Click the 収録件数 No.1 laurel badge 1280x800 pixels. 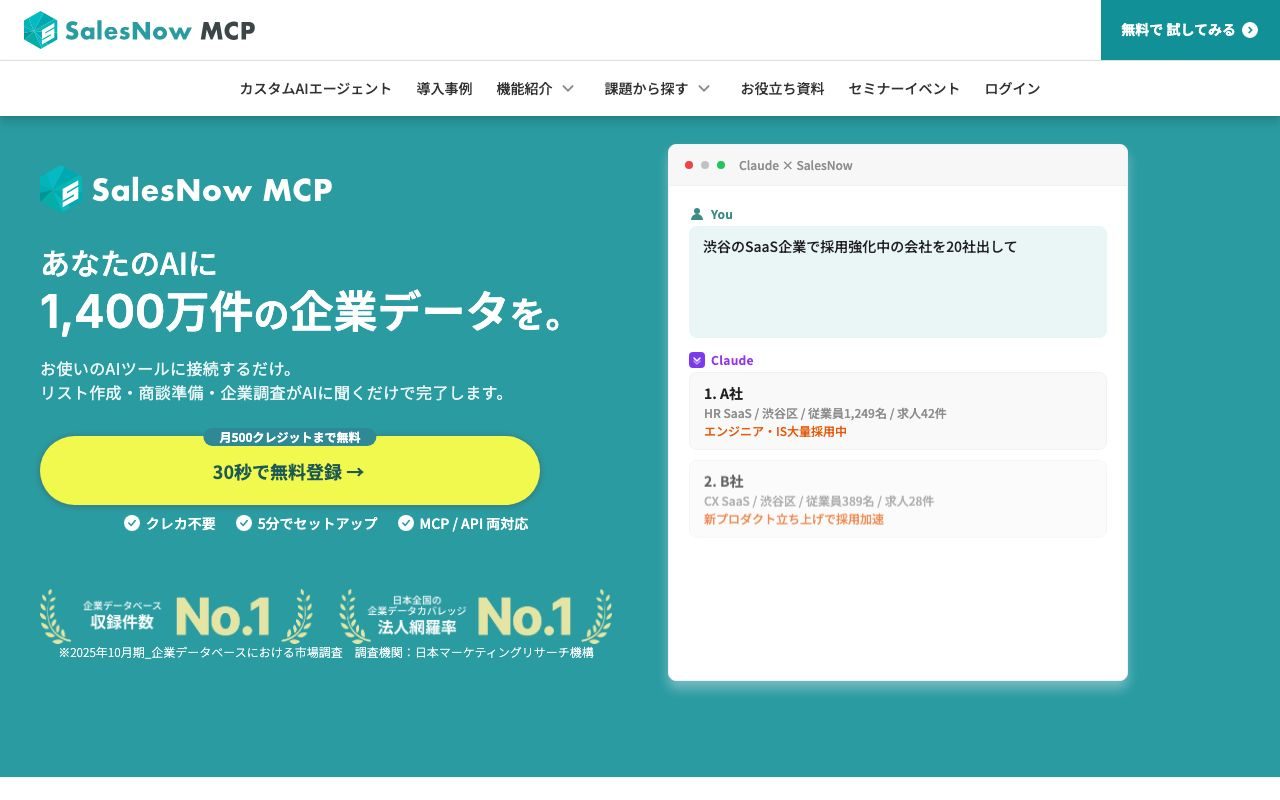click(x=176, y=616)
